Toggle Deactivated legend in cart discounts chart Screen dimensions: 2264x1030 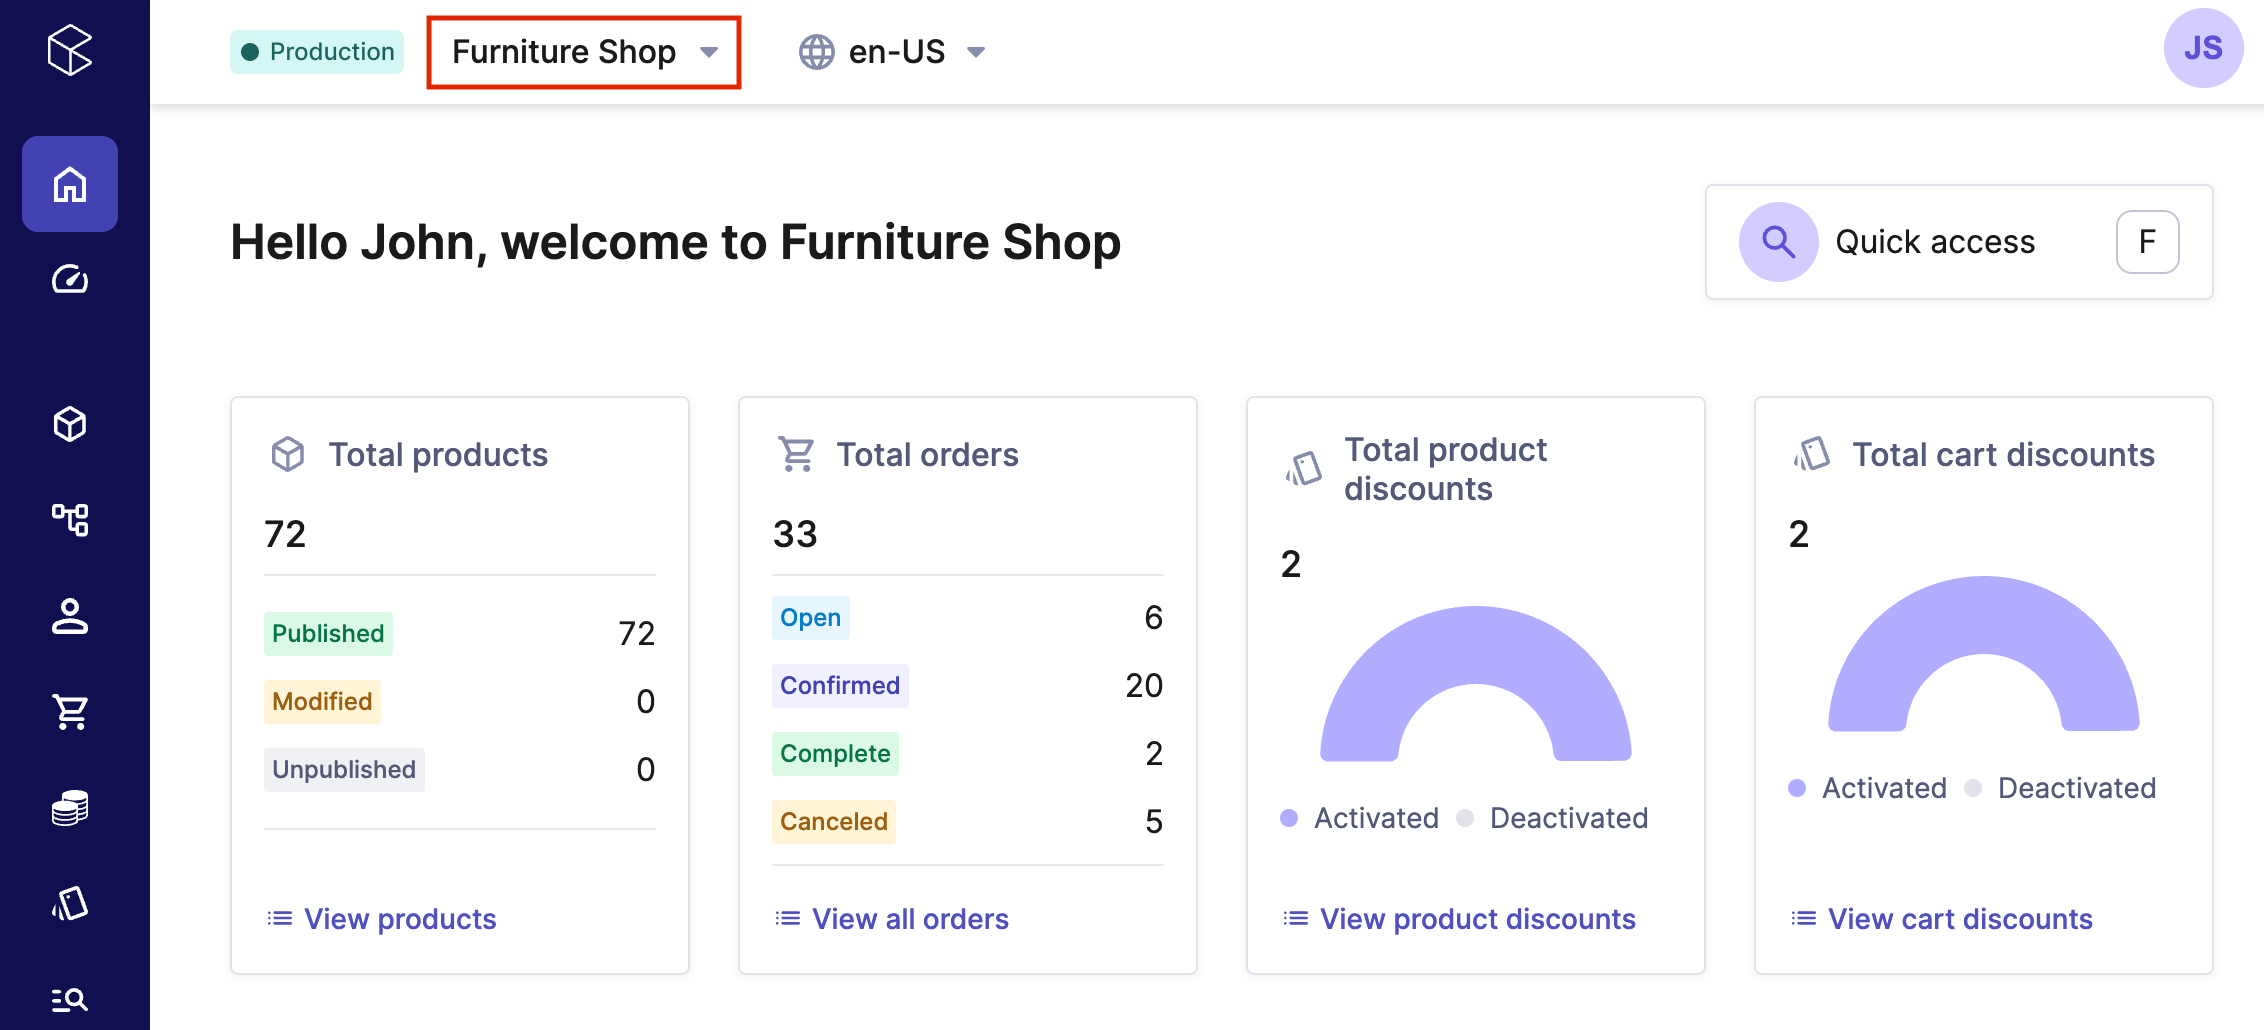click(2075, 788)
